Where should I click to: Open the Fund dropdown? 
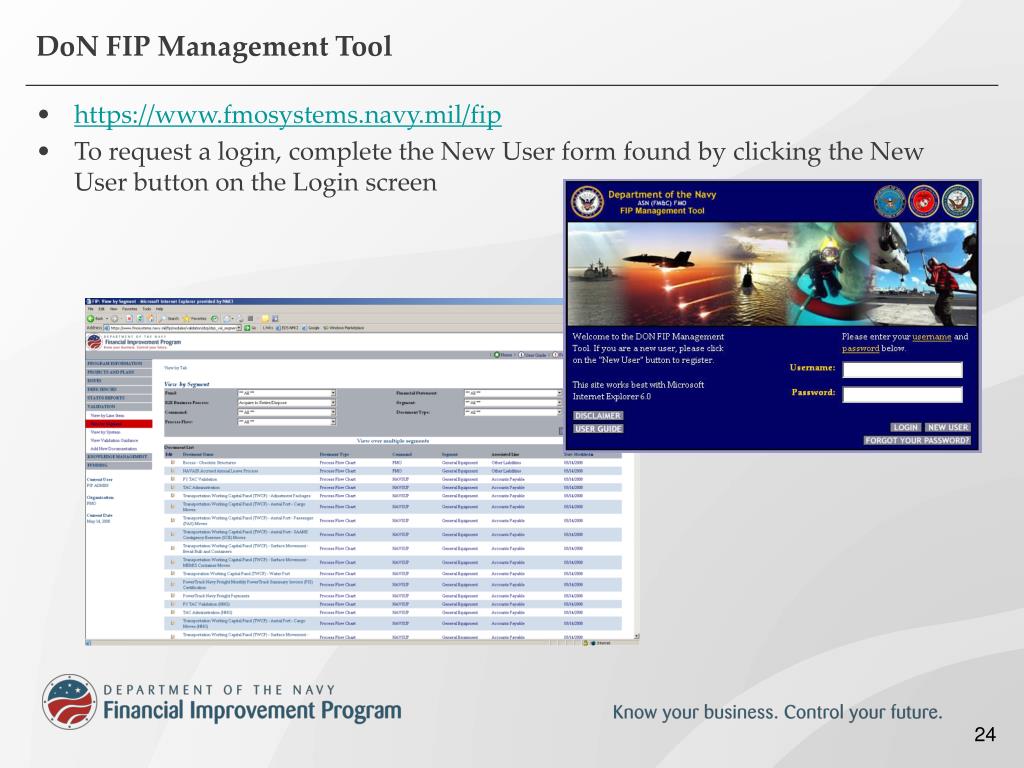point(286,393)
